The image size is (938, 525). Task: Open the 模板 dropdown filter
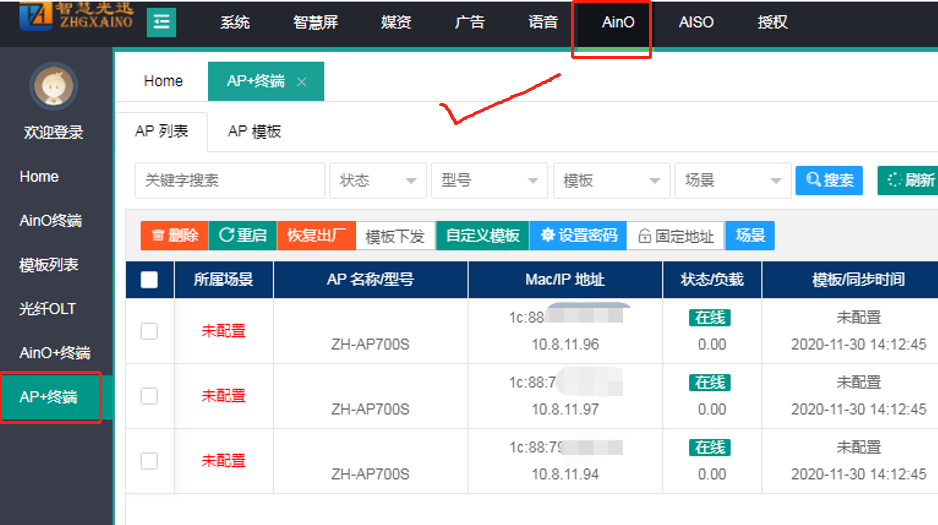pyautogui.click(x=611, y=181)
